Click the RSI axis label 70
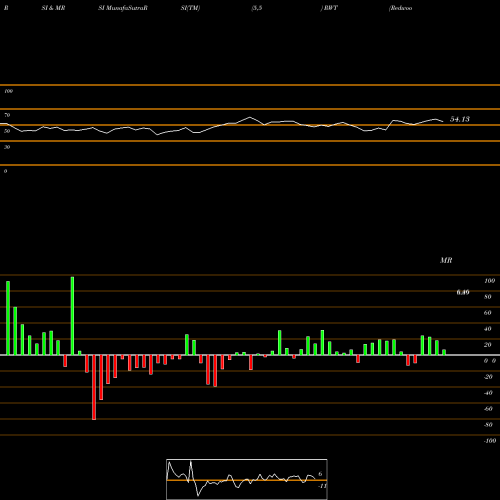 point(7,115)
